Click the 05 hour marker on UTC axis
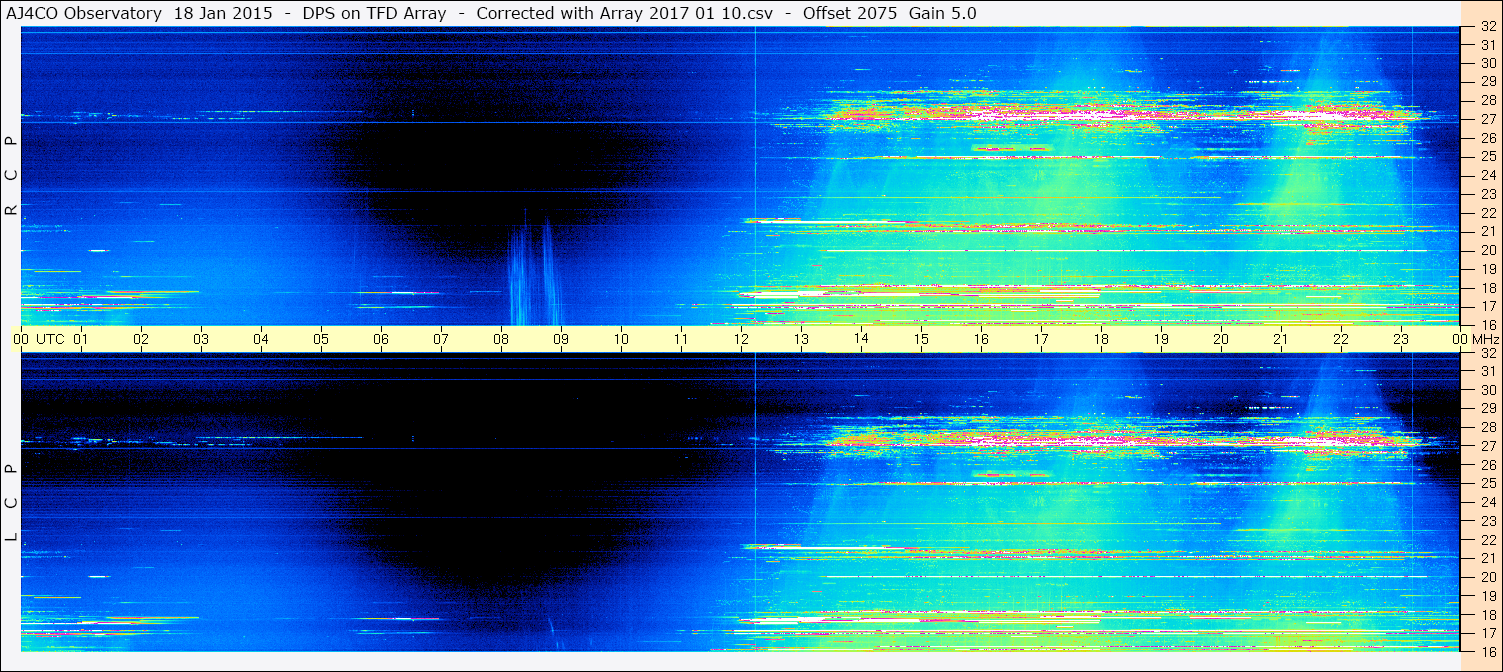 click(x=321, y=339)
